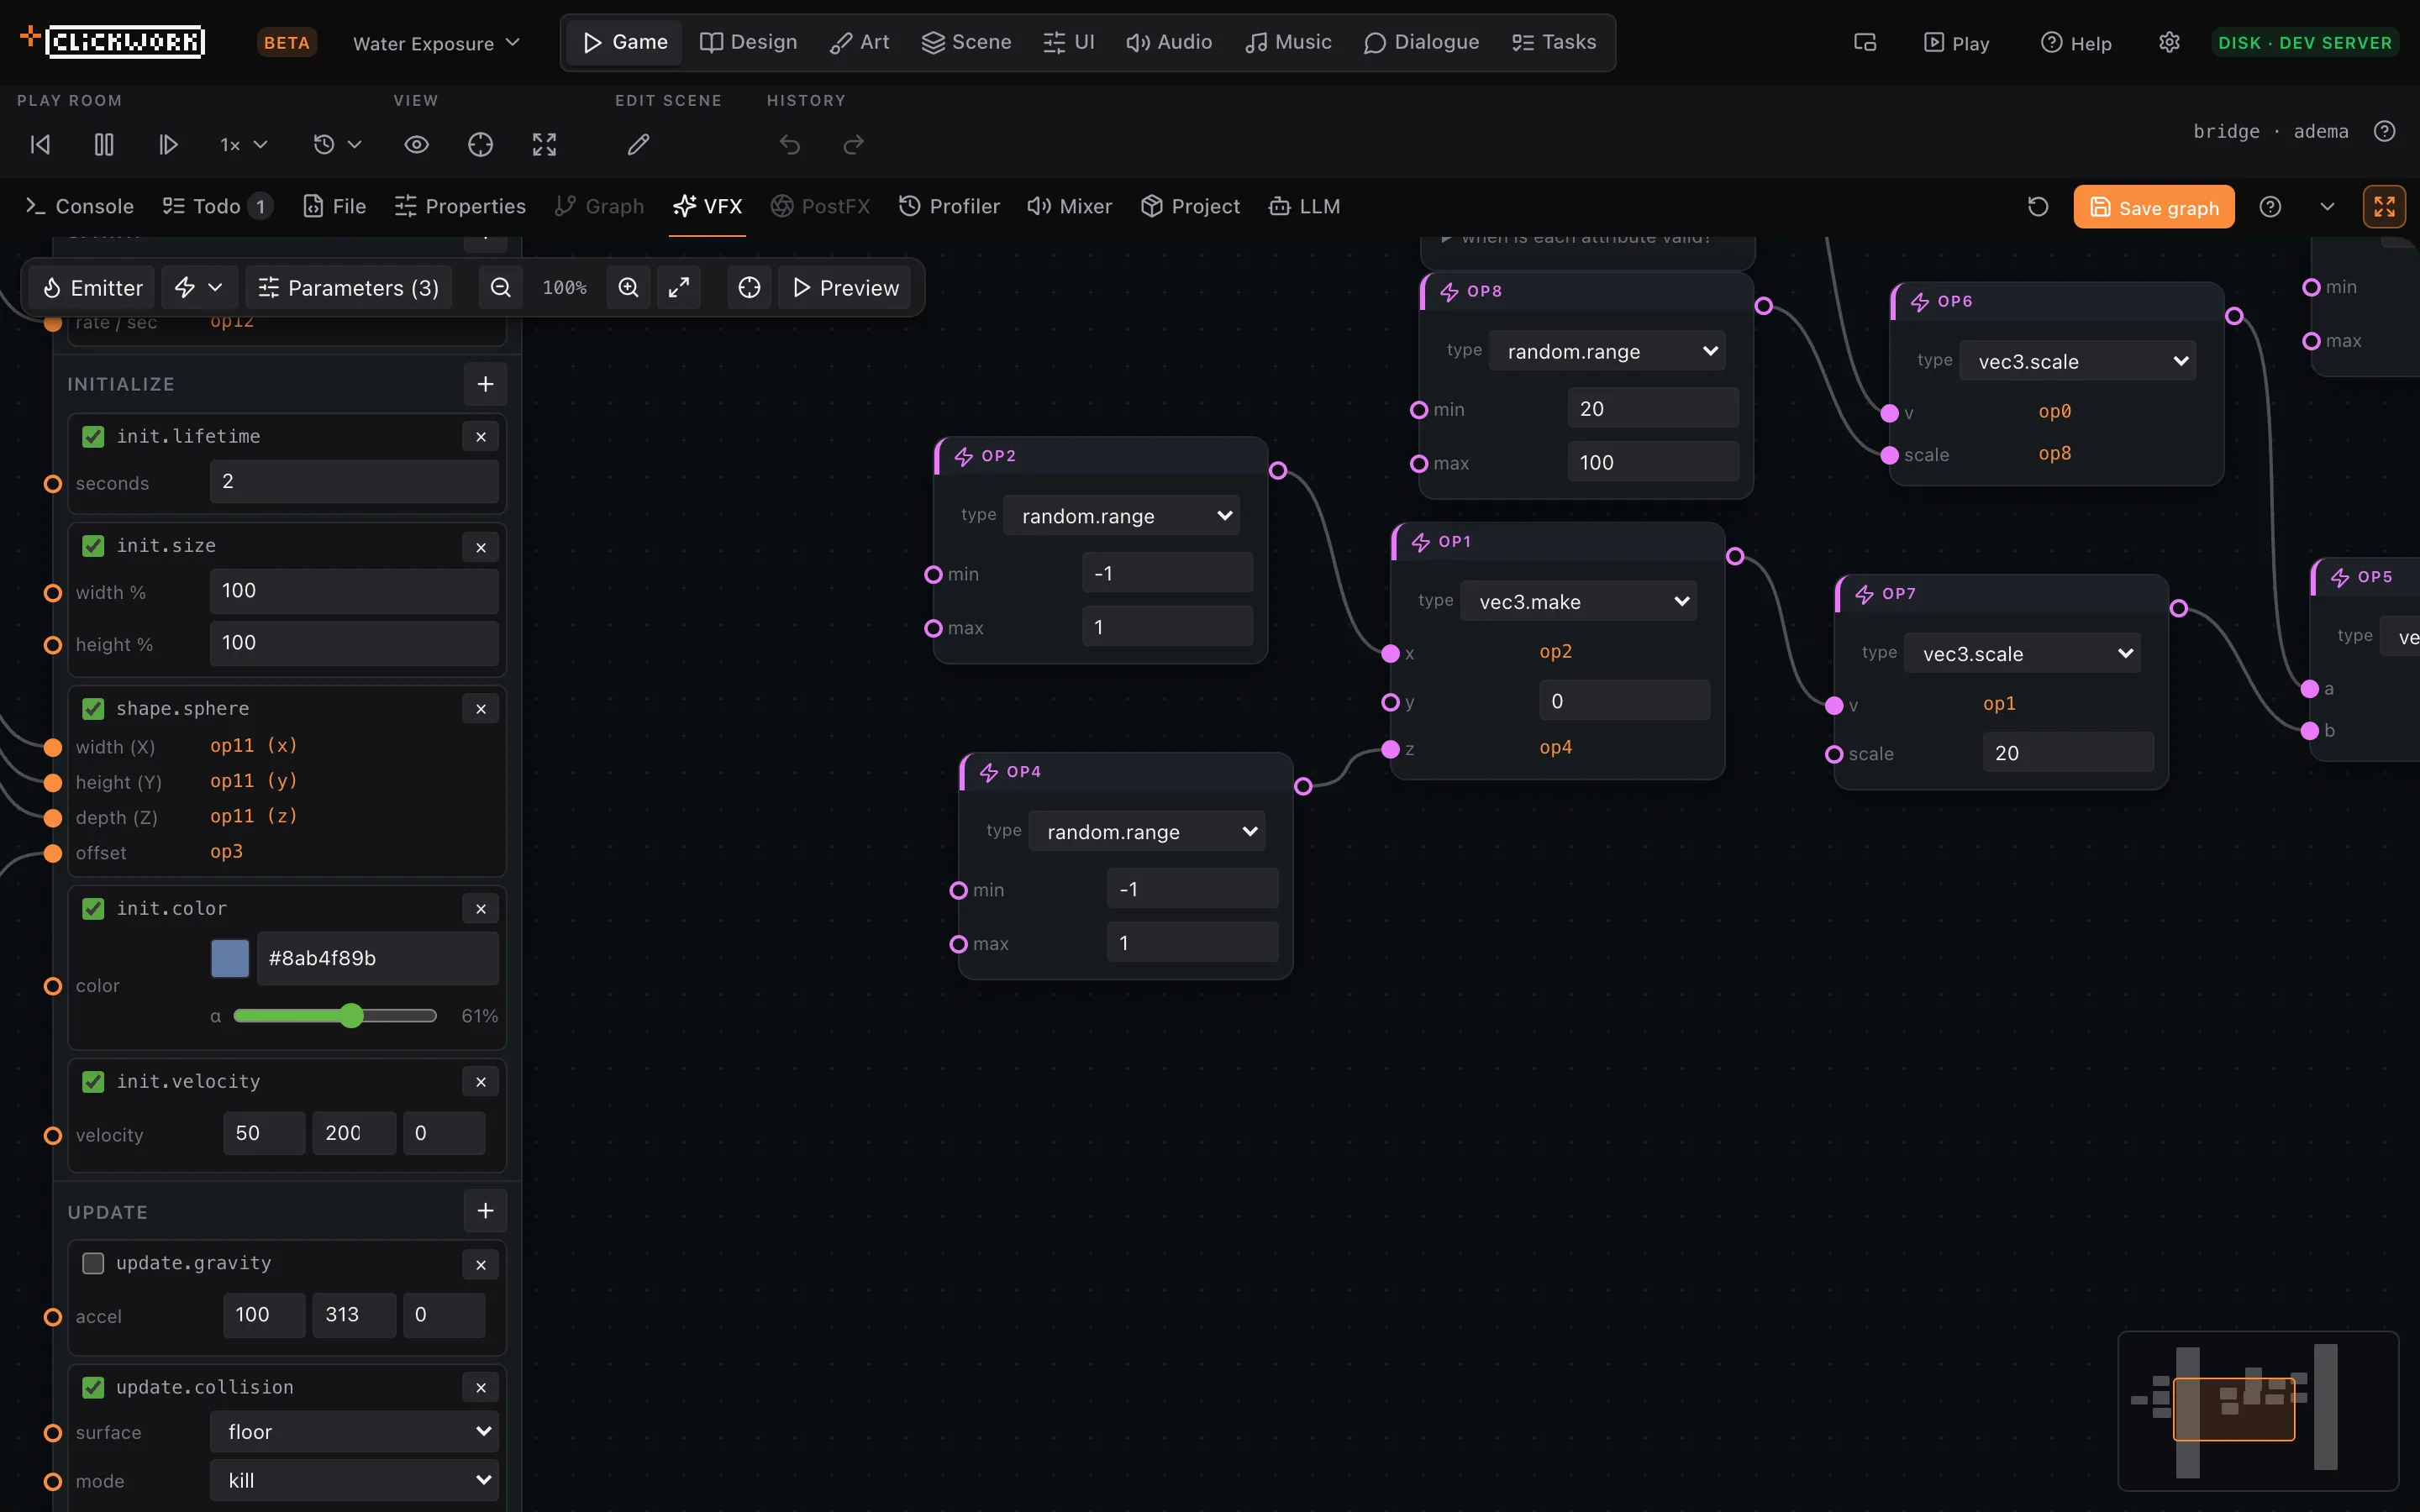This screenshot has width=2420, height=1512.
Task: Enable the update.gravity checkbox
Action: [93, 1263]
